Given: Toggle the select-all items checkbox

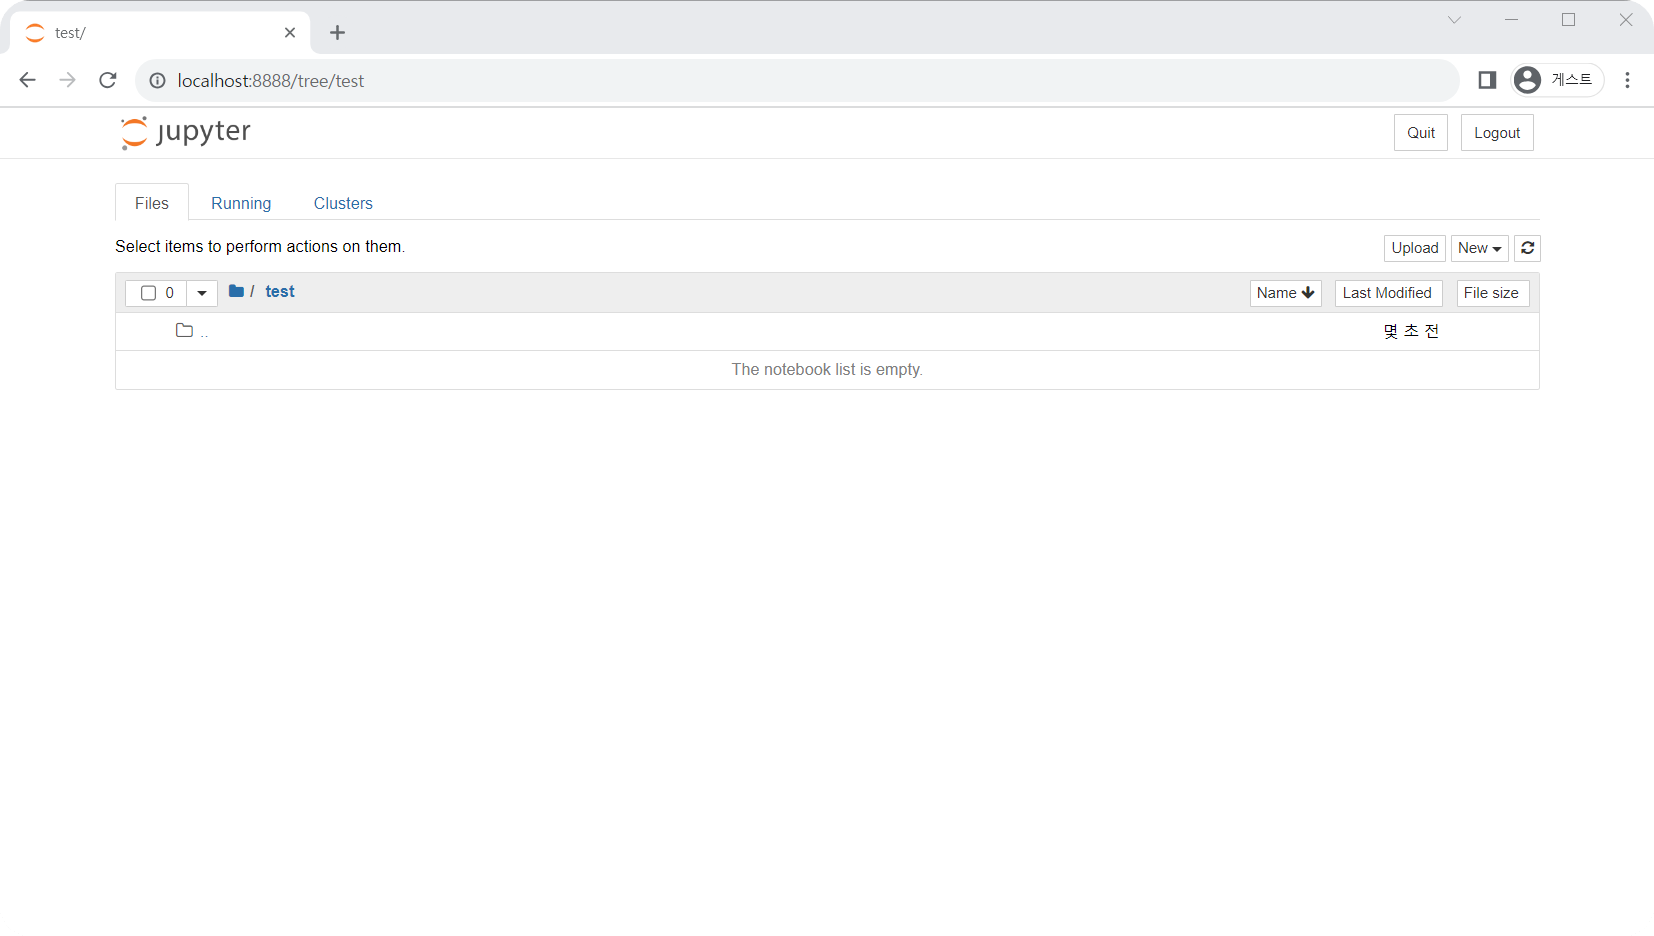Looking at the screenshot, I should coord(148,293).
